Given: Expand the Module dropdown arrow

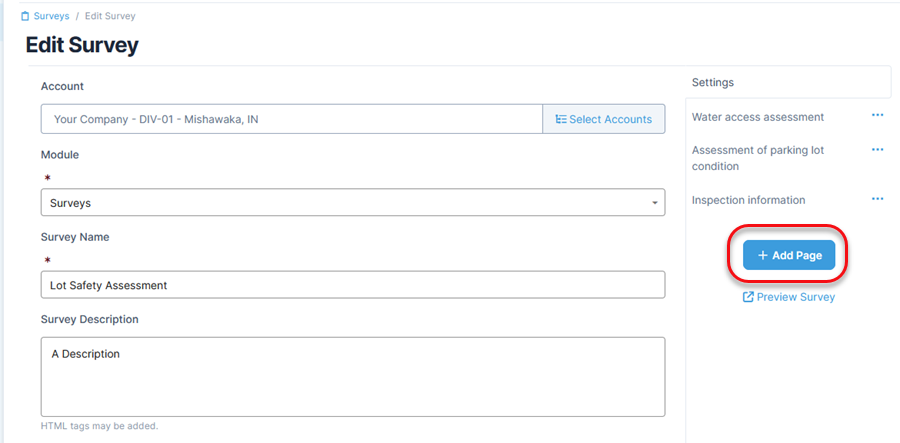Looking at the screenshot, I should tap(655, 203).
